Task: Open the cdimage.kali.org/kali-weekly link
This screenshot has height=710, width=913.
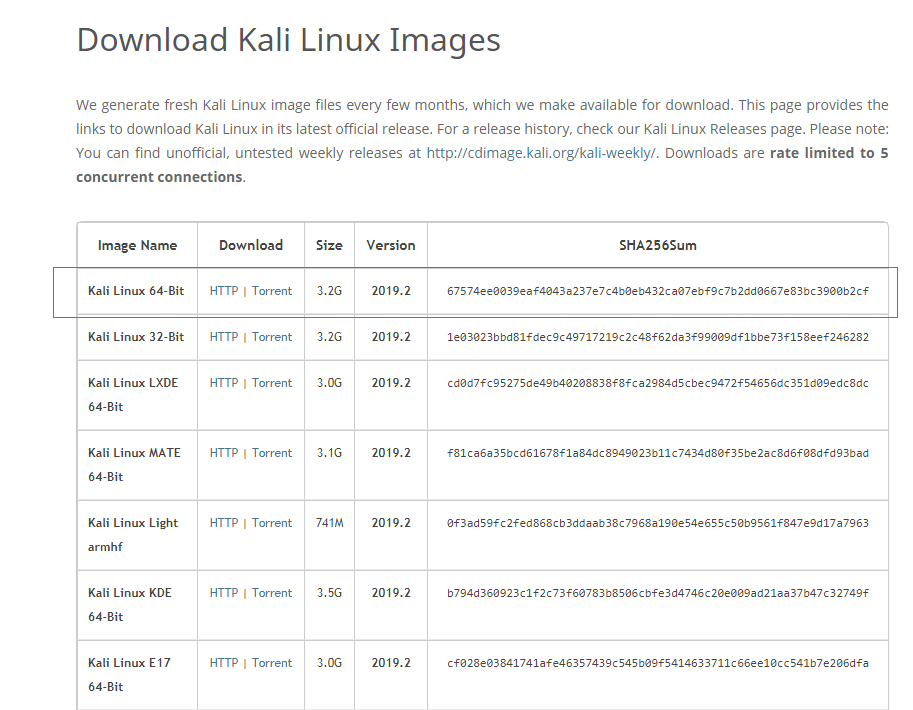Action: [x=541, y=153]
